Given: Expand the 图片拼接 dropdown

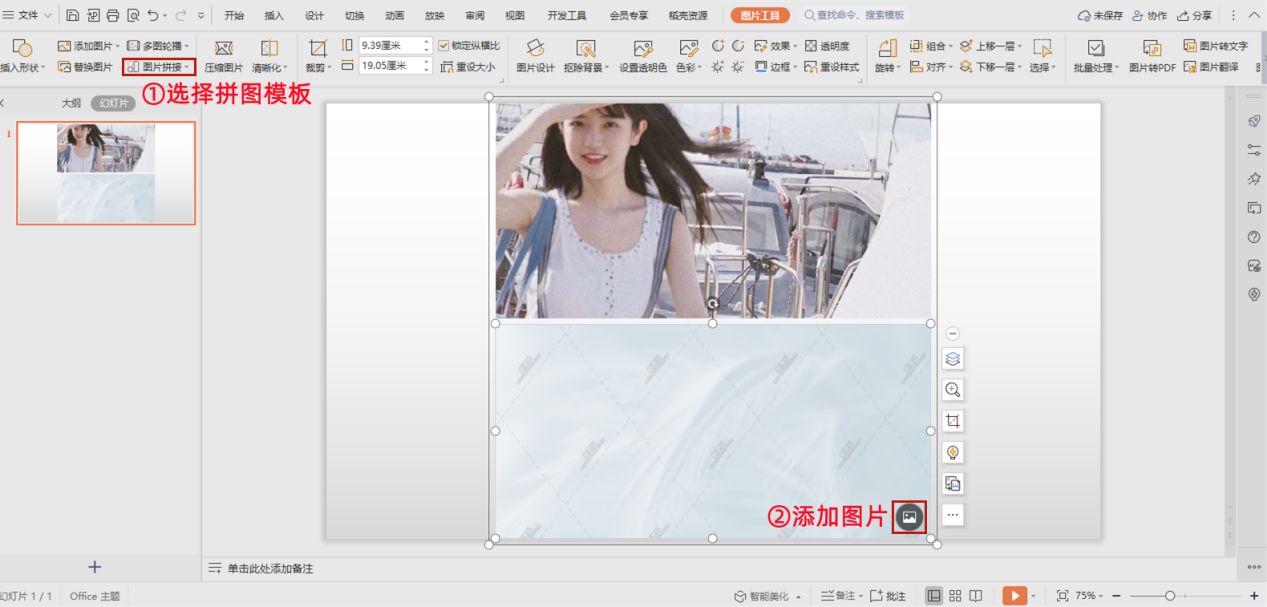Looking at the screenshot, I should coord(160,67).
